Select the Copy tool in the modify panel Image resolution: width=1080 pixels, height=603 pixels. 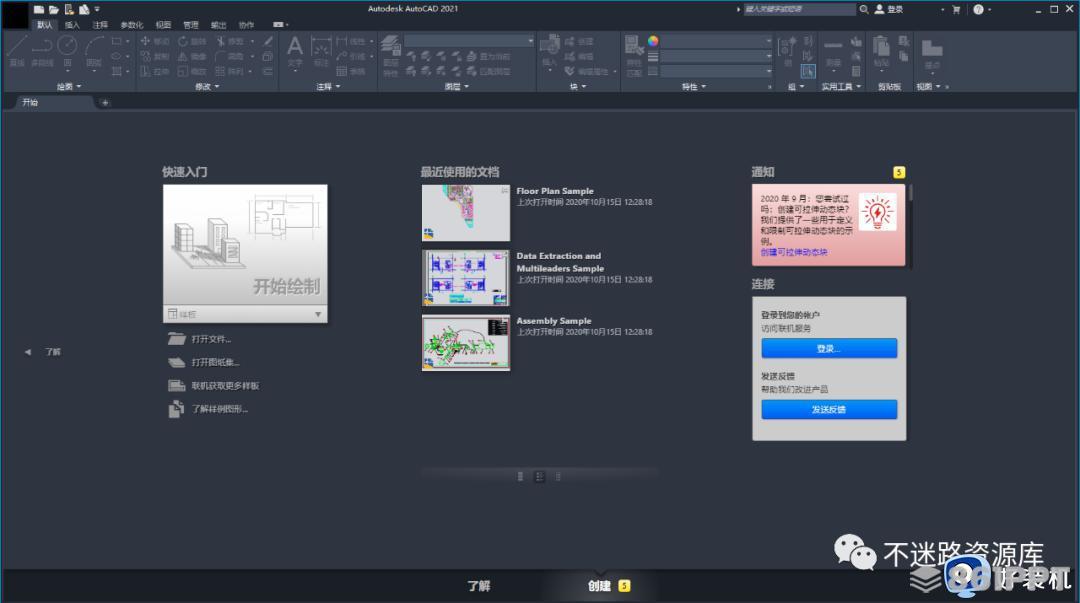[x=155, y=57]
